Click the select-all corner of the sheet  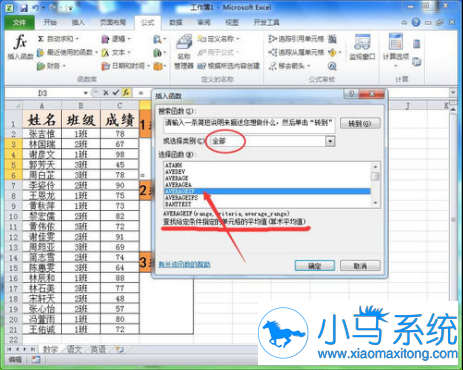pos(13,106)
